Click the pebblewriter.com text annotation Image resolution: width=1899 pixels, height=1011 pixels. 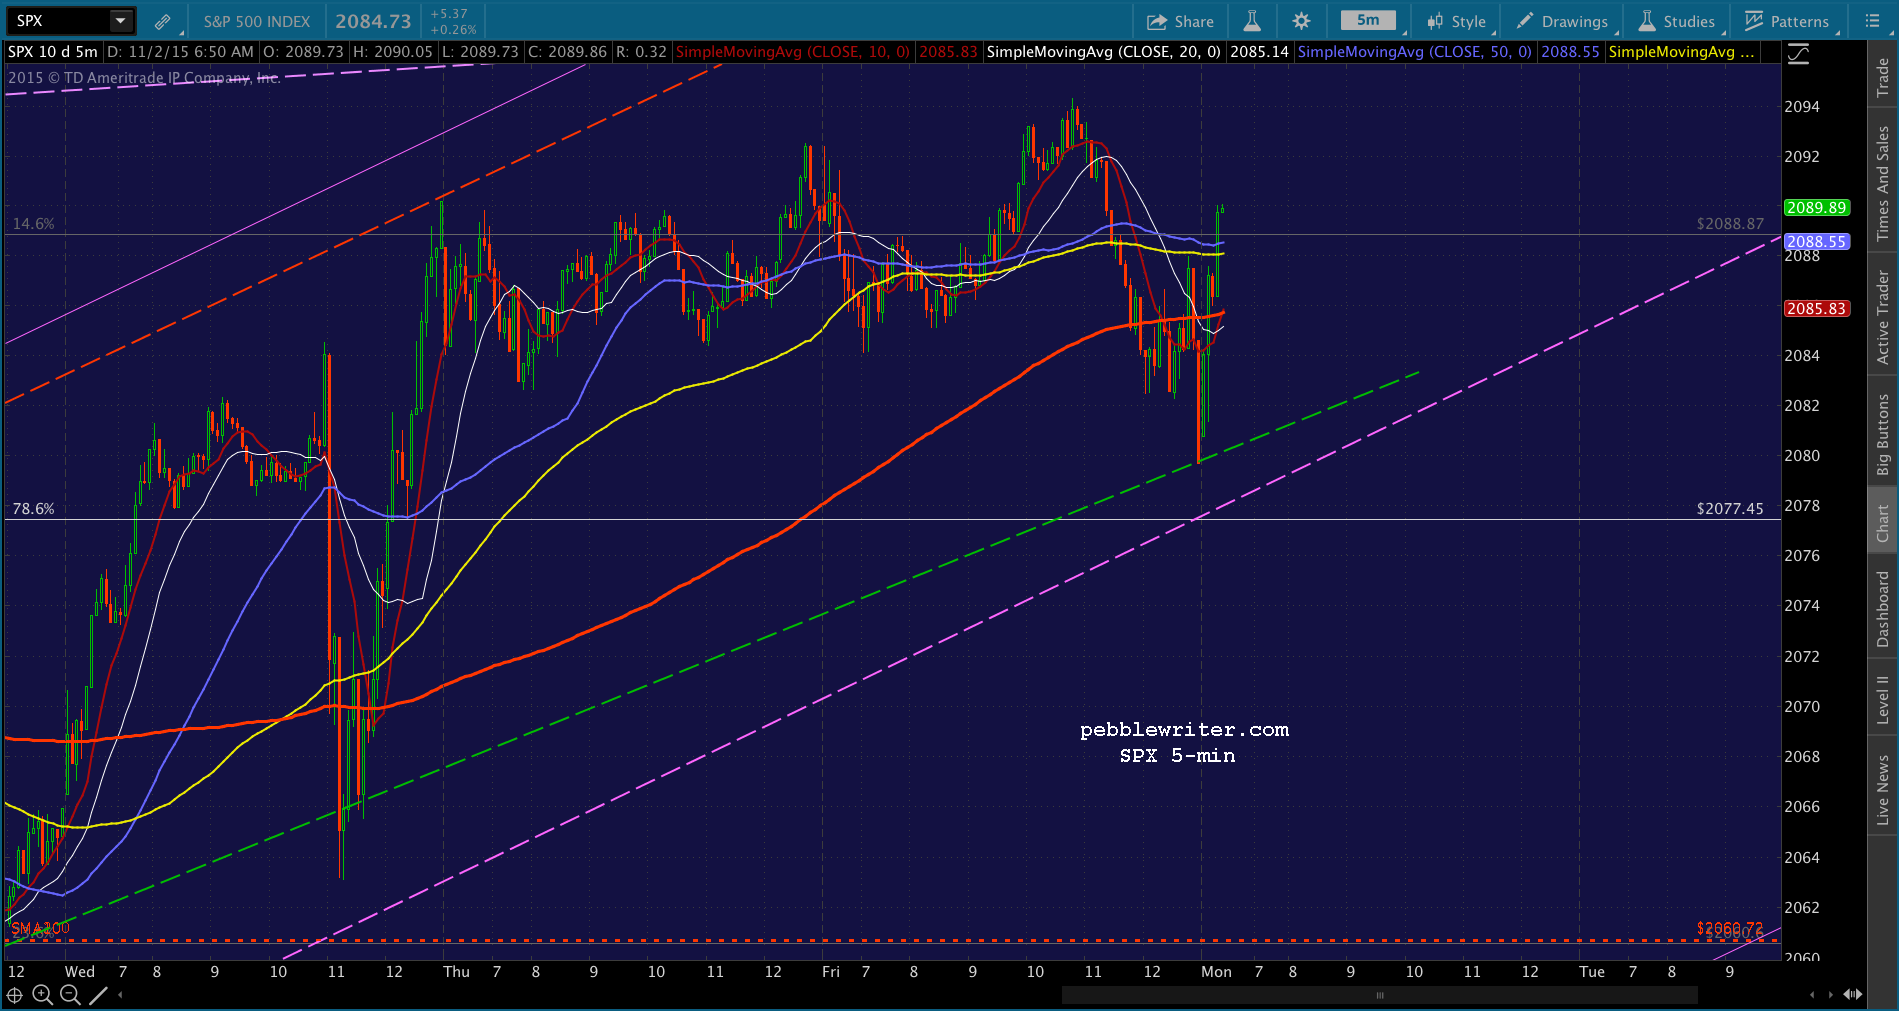click(x=1184, y=730)
